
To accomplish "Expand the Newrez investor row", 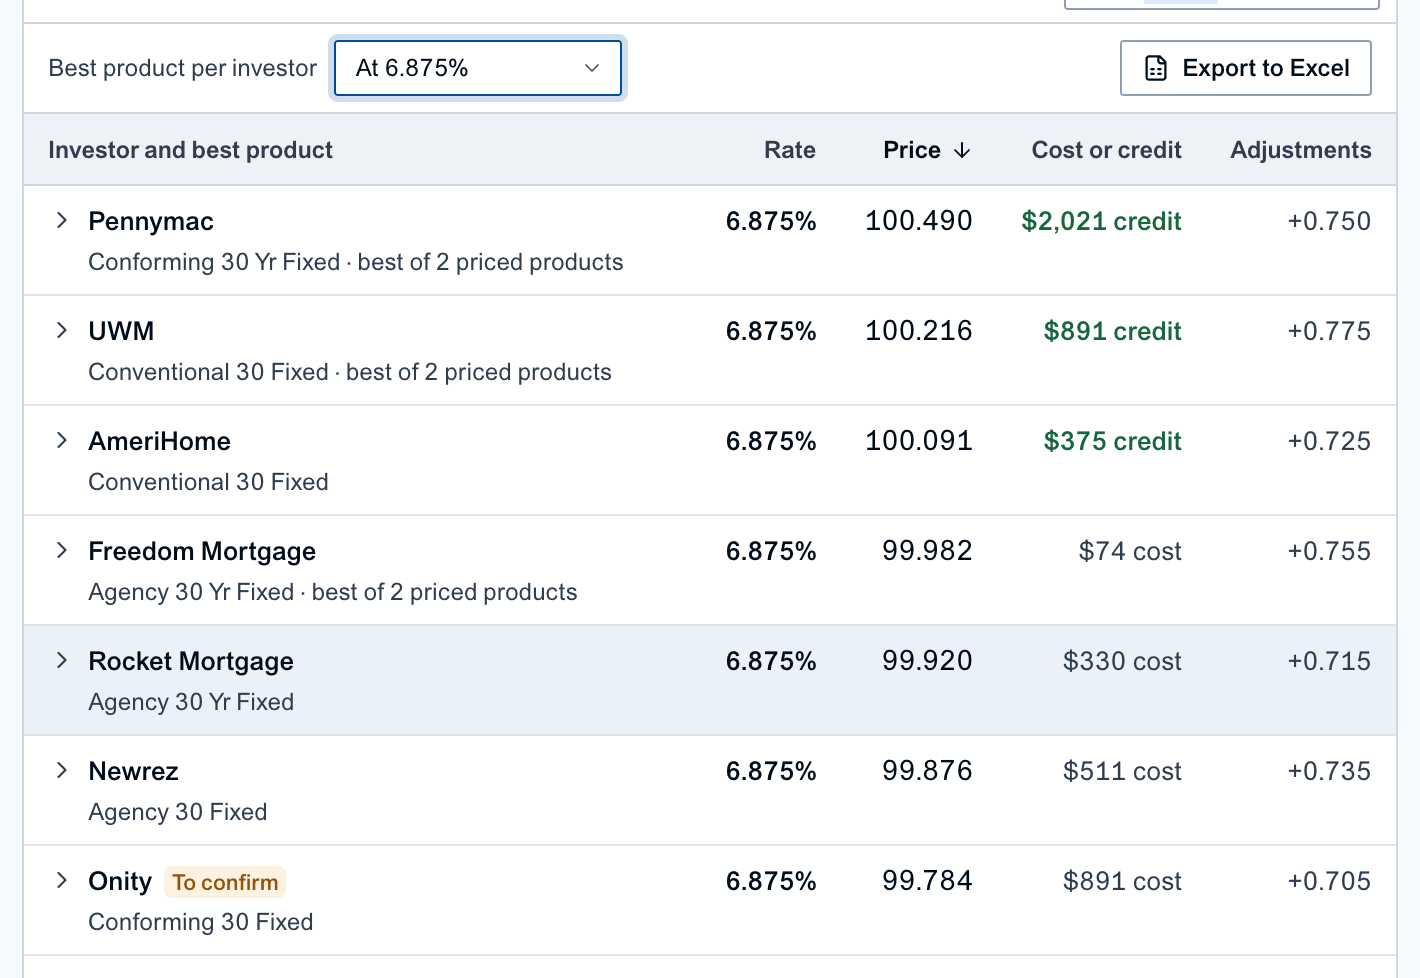I will (62, 770).
